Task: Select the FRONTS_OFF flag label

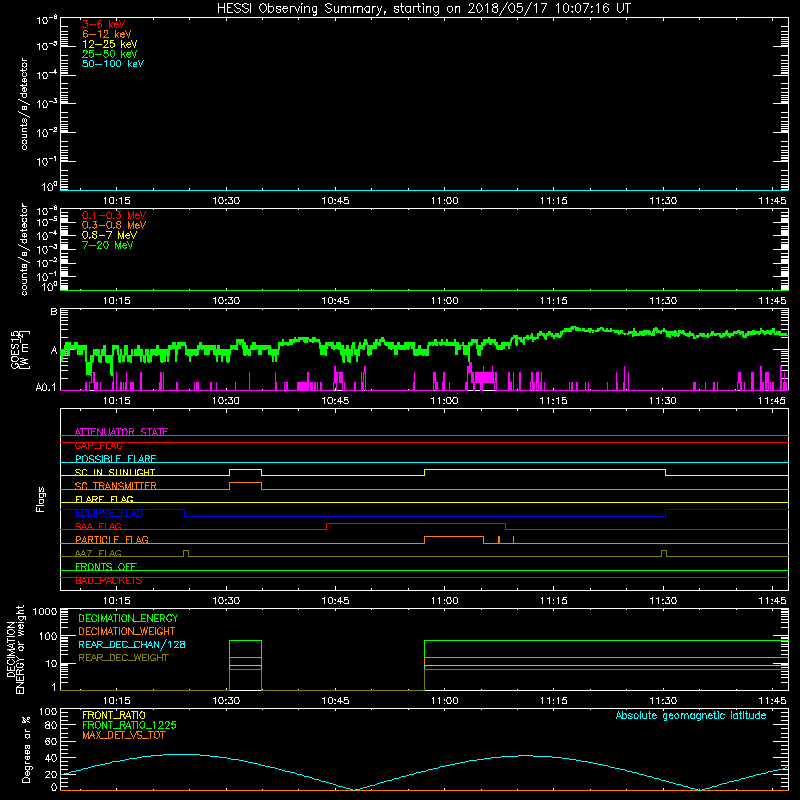Action: (x=106, y=566)
